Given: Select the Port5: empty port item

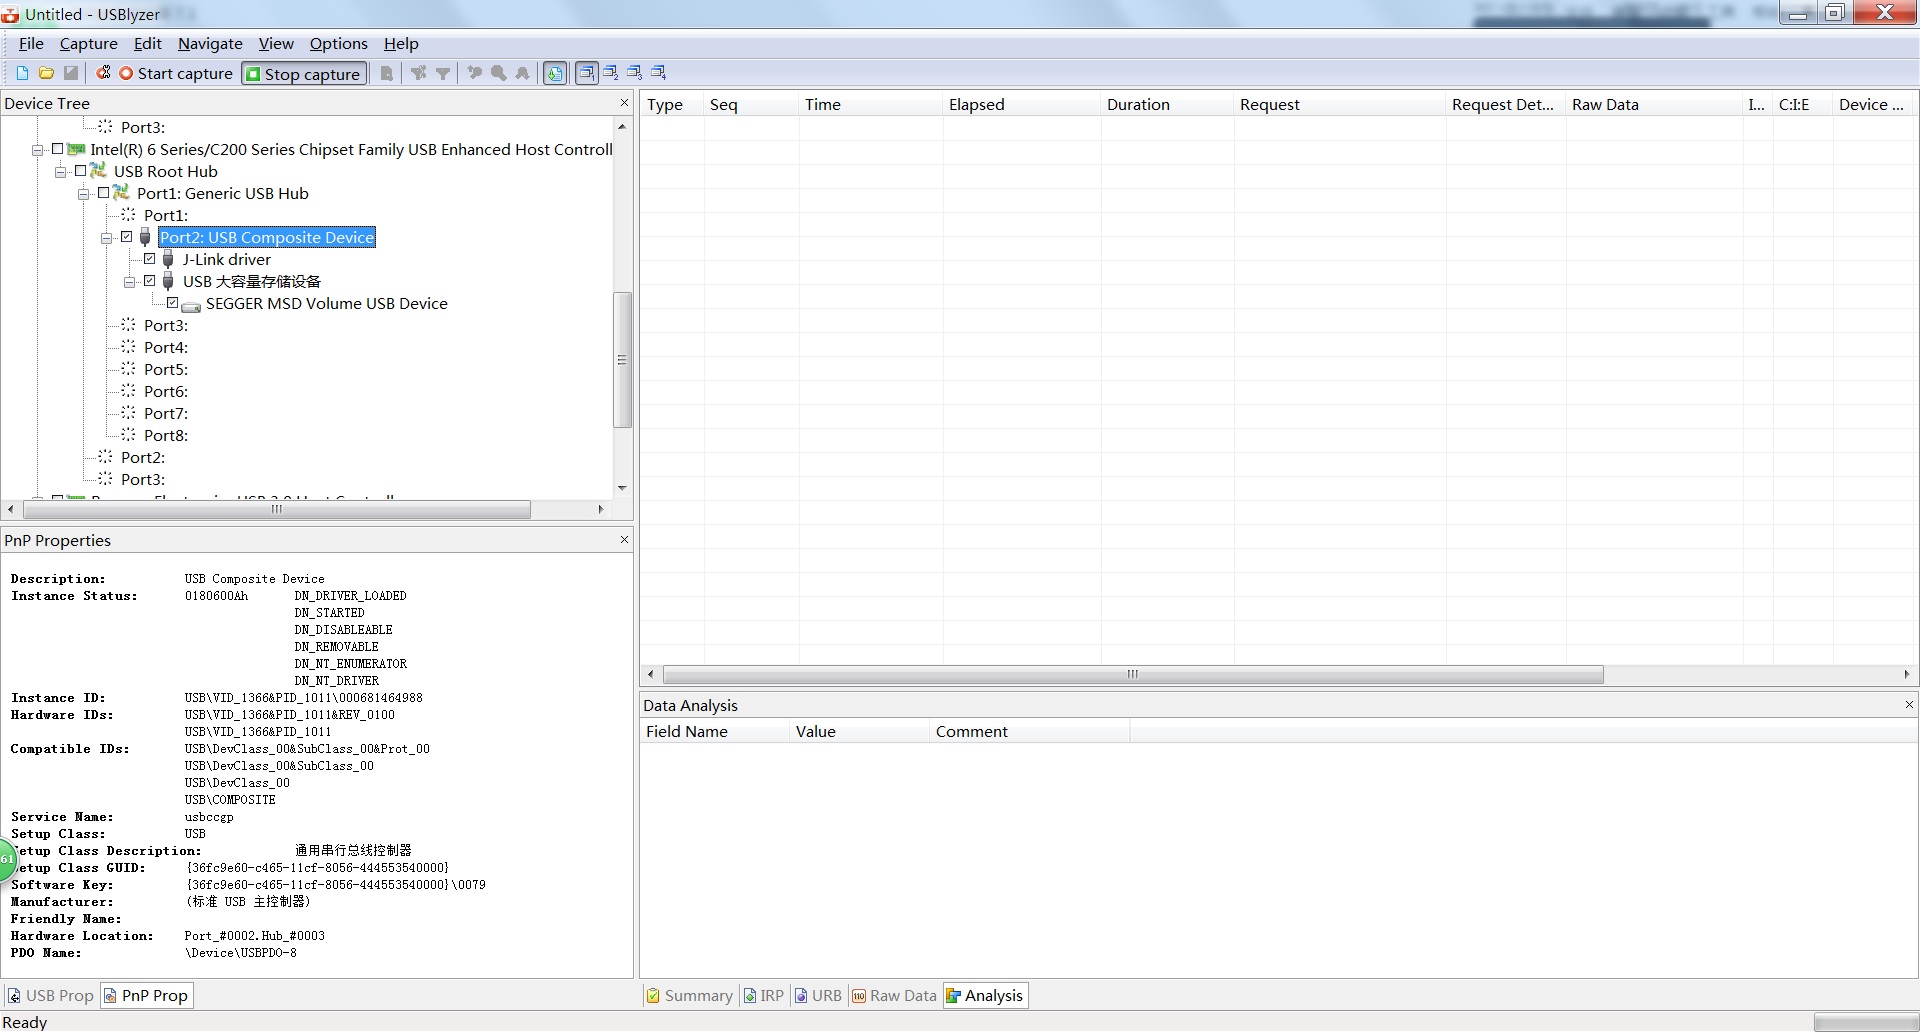Looking at the screenshot, I should (165, 369).
